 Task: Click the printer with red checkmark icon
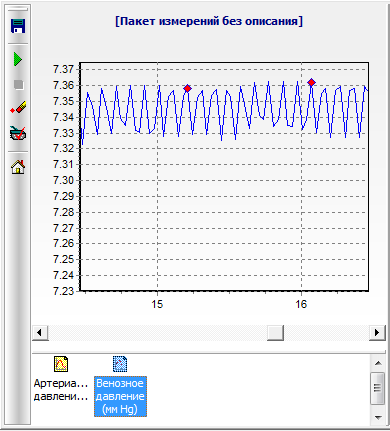[18, 133]
